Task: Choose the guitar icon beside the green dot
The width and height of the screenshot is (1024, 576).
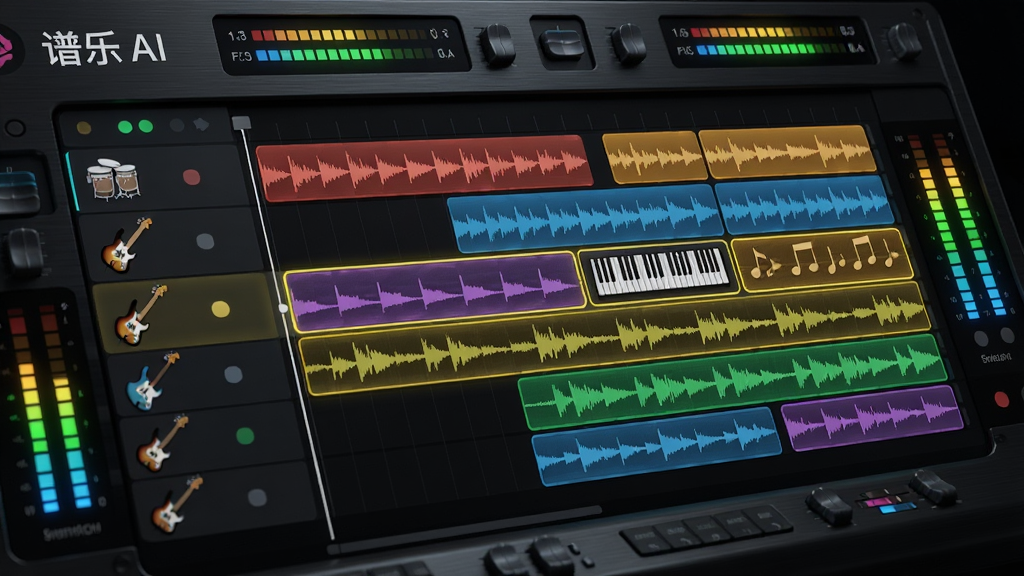Action: pyautogui.click(x=163, y=443)
